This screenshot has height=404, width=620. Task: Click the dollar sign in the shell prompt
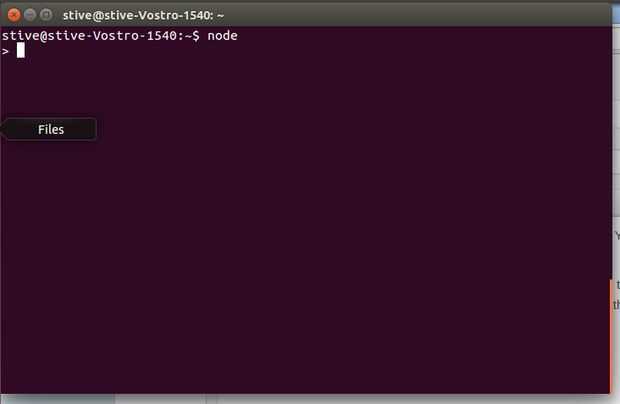click(196, 36)
